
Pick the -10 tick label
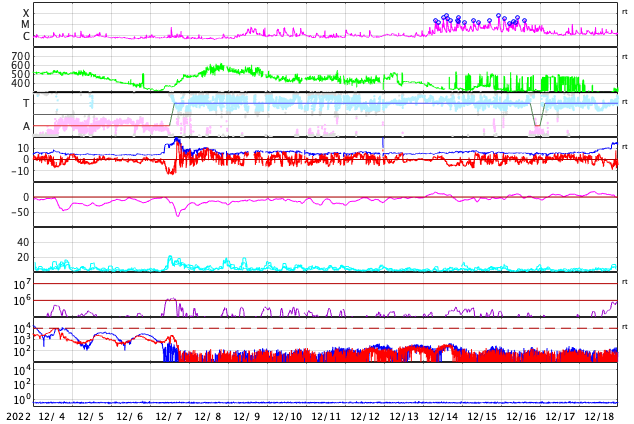point(20,171)
